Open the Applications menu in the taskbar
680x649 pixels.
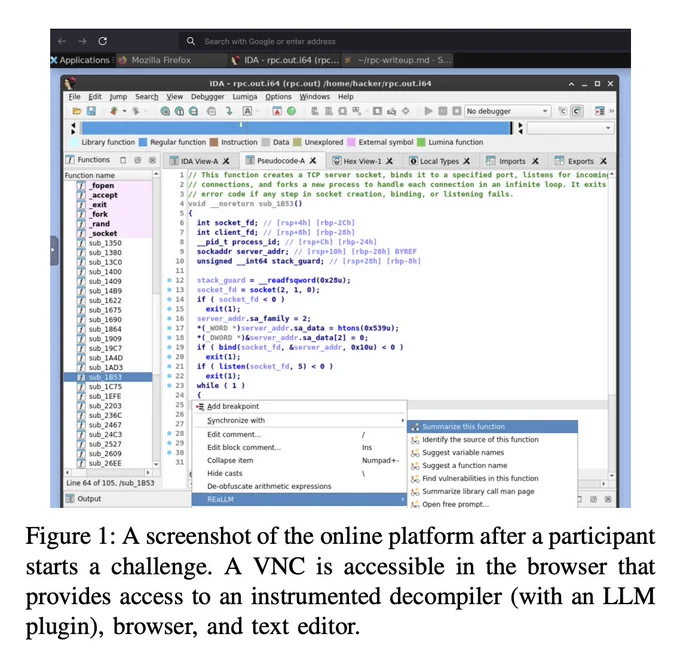point(81,60)
